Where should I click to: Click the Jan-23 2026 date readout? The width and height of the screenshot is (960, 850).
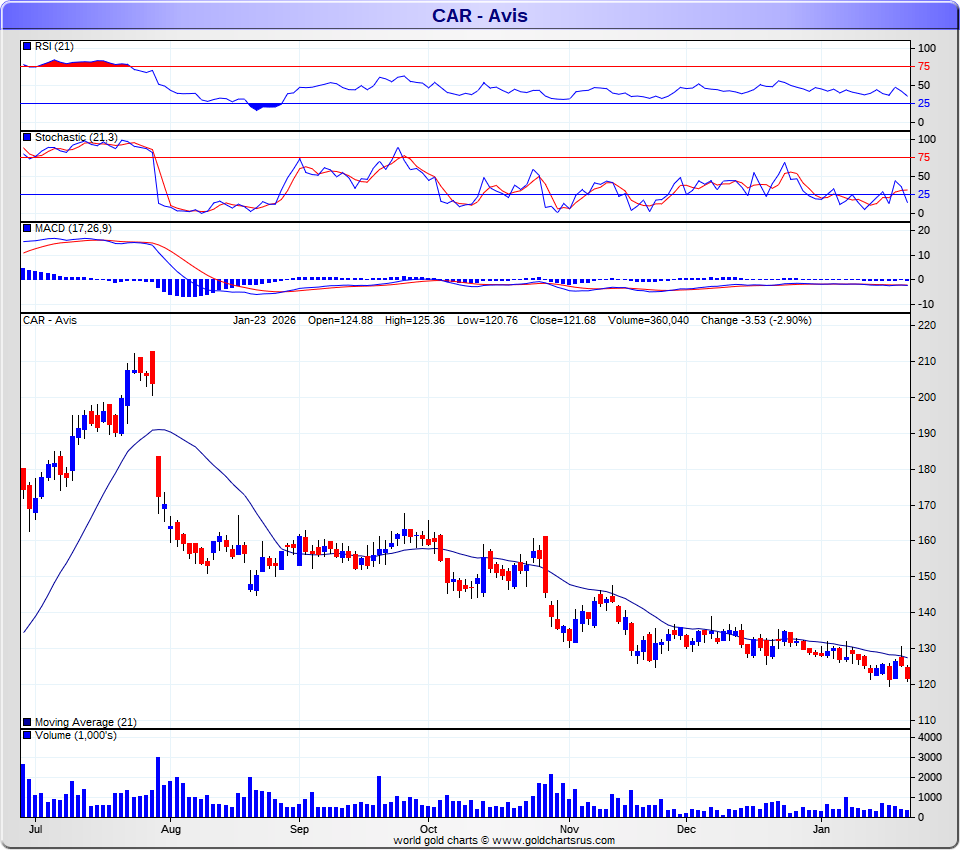263,321
